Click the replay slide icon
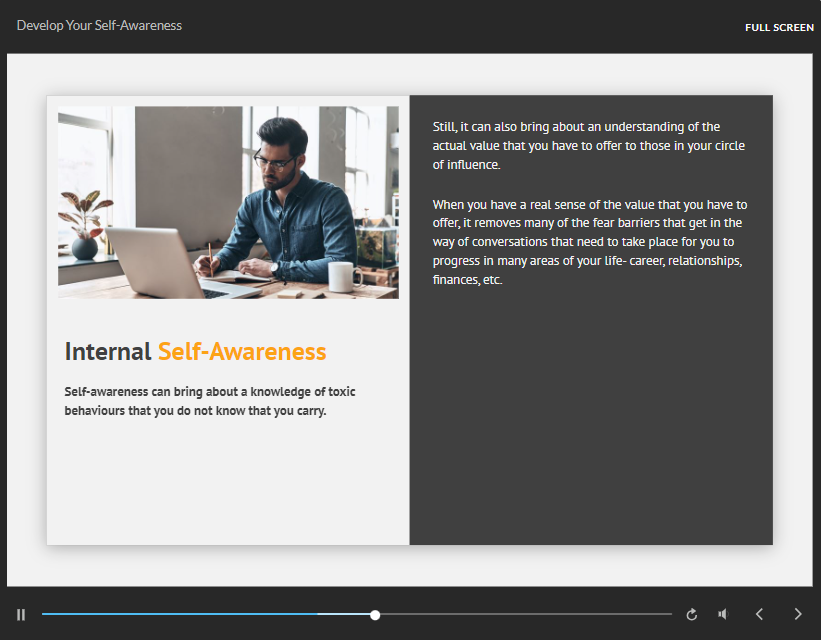This screenshot has height=640, width=821. coord(691,614)
